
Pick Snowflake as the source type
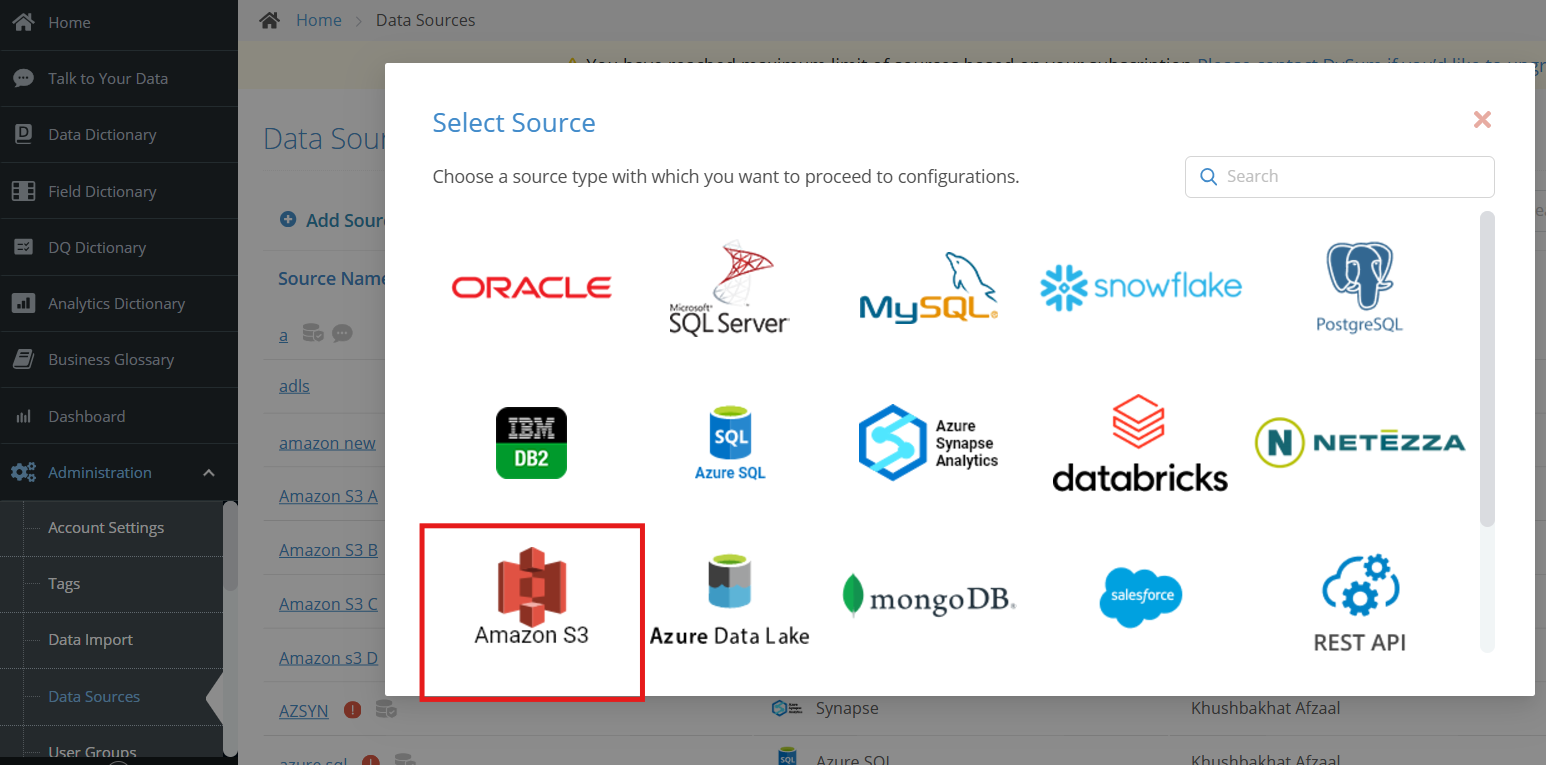click(1141, 288)
